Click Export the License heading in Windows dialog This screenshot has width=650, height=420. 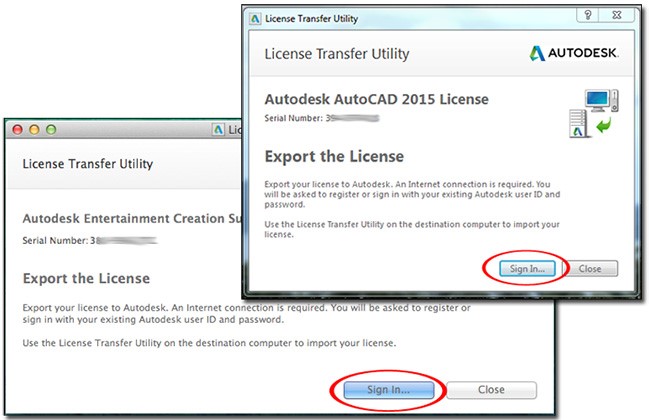tap(334, 157)
